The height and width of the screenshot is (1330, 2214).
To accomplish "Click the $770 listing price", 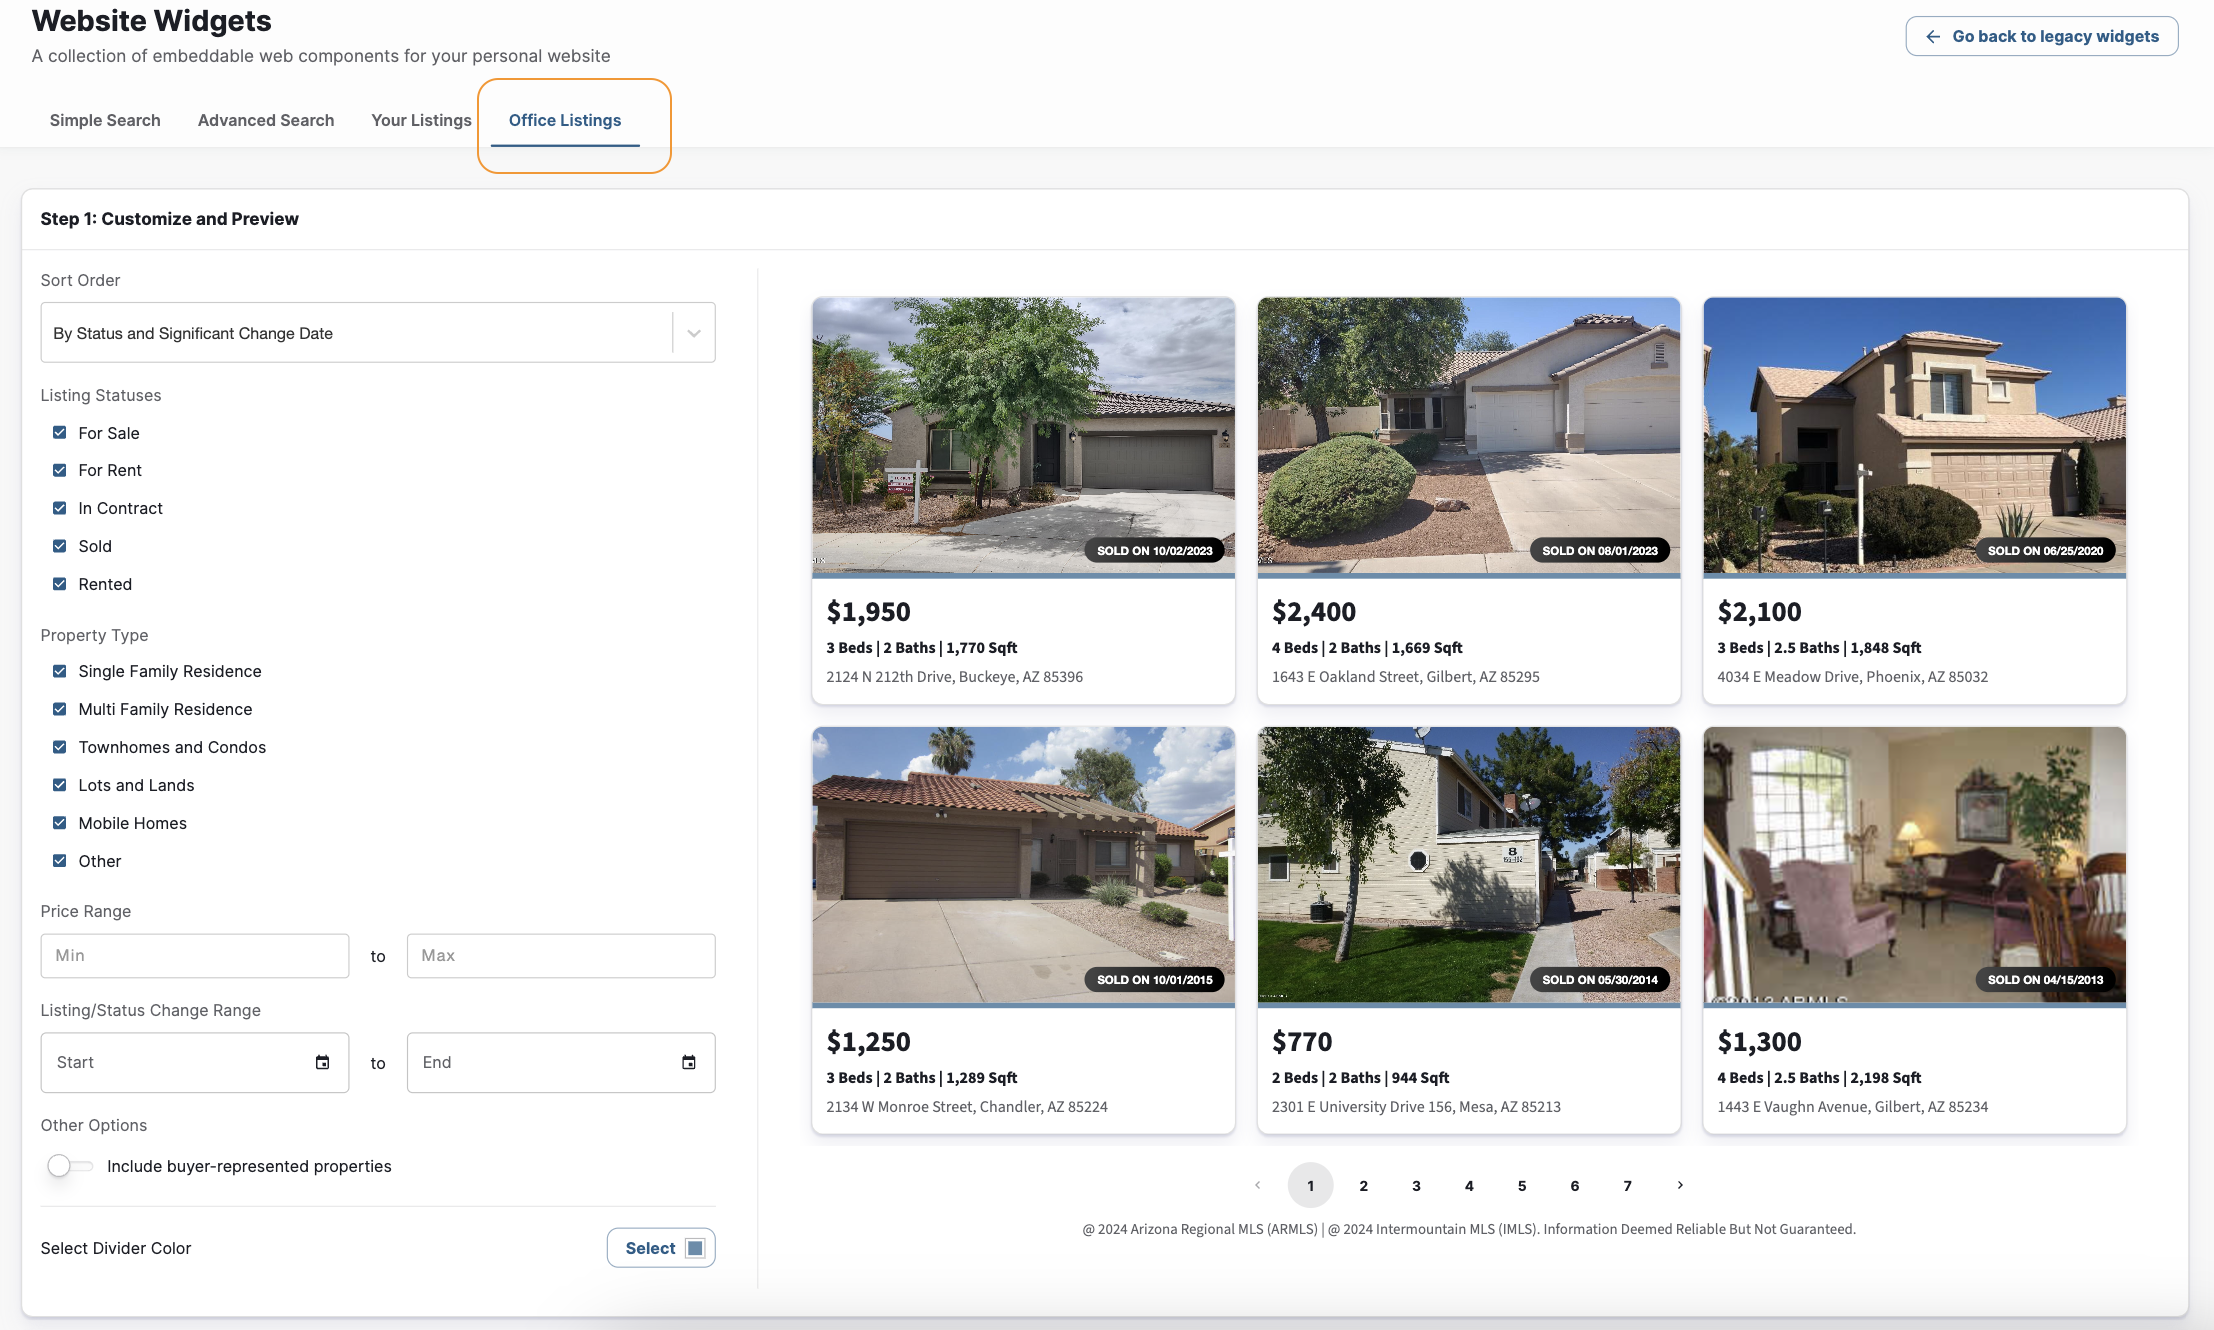I will [x=1302, y=1042].
